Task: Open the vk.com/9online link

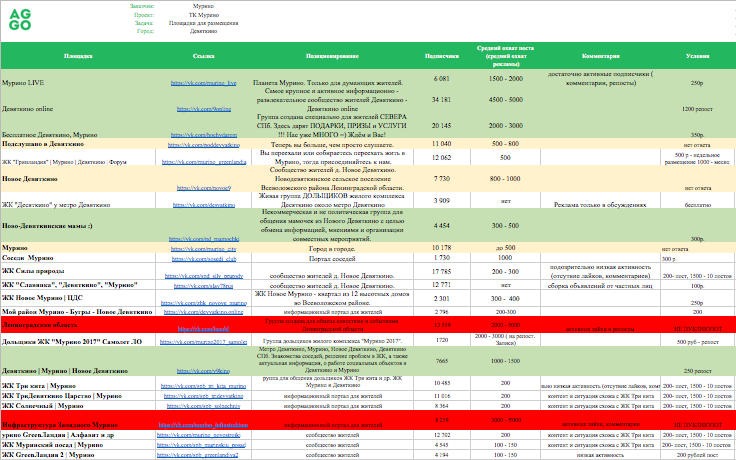Action: [x=204, y=109]
